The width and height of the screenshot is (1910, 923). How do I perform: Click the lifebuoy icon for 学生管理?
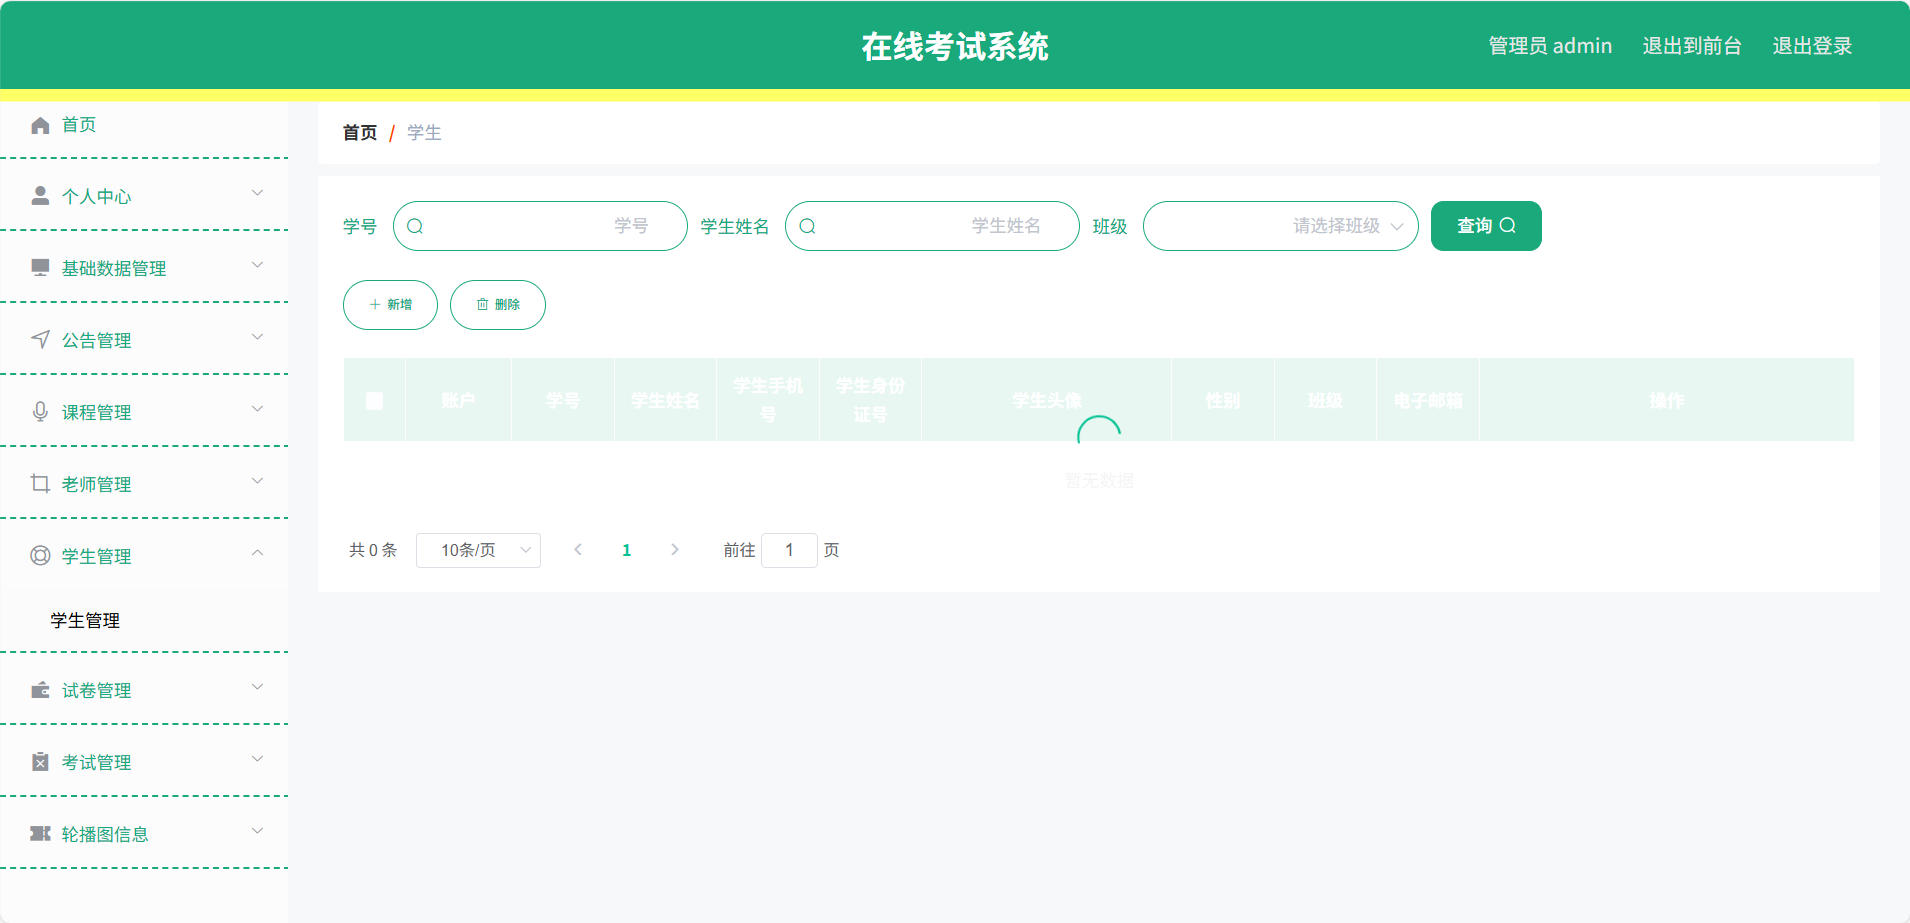(x=40, y=555)
